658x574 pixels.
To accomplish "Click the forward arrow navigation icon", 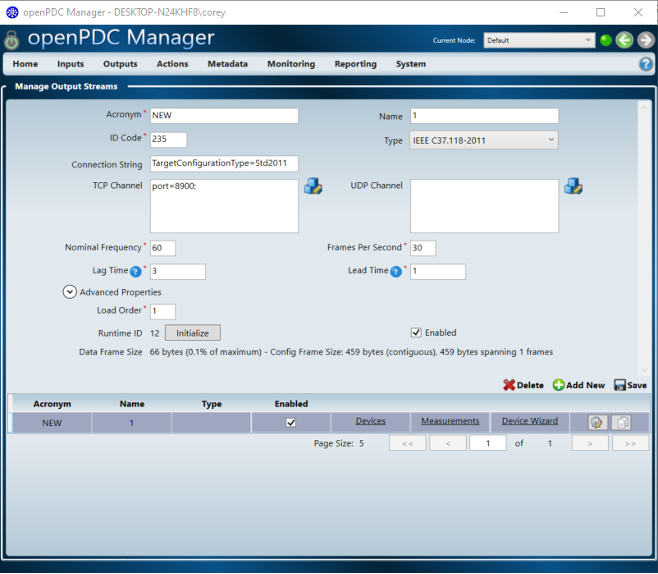I will (x=645, y=40).
